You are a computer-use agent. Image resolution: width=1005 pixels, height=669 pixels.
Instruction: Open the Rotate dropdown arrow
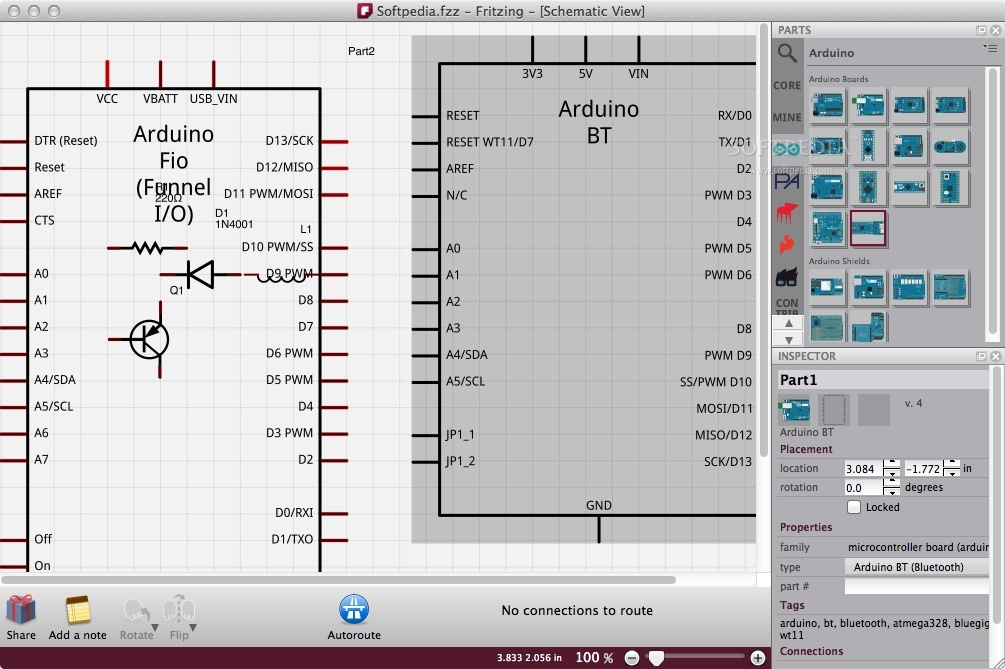(x=154, y=627)
